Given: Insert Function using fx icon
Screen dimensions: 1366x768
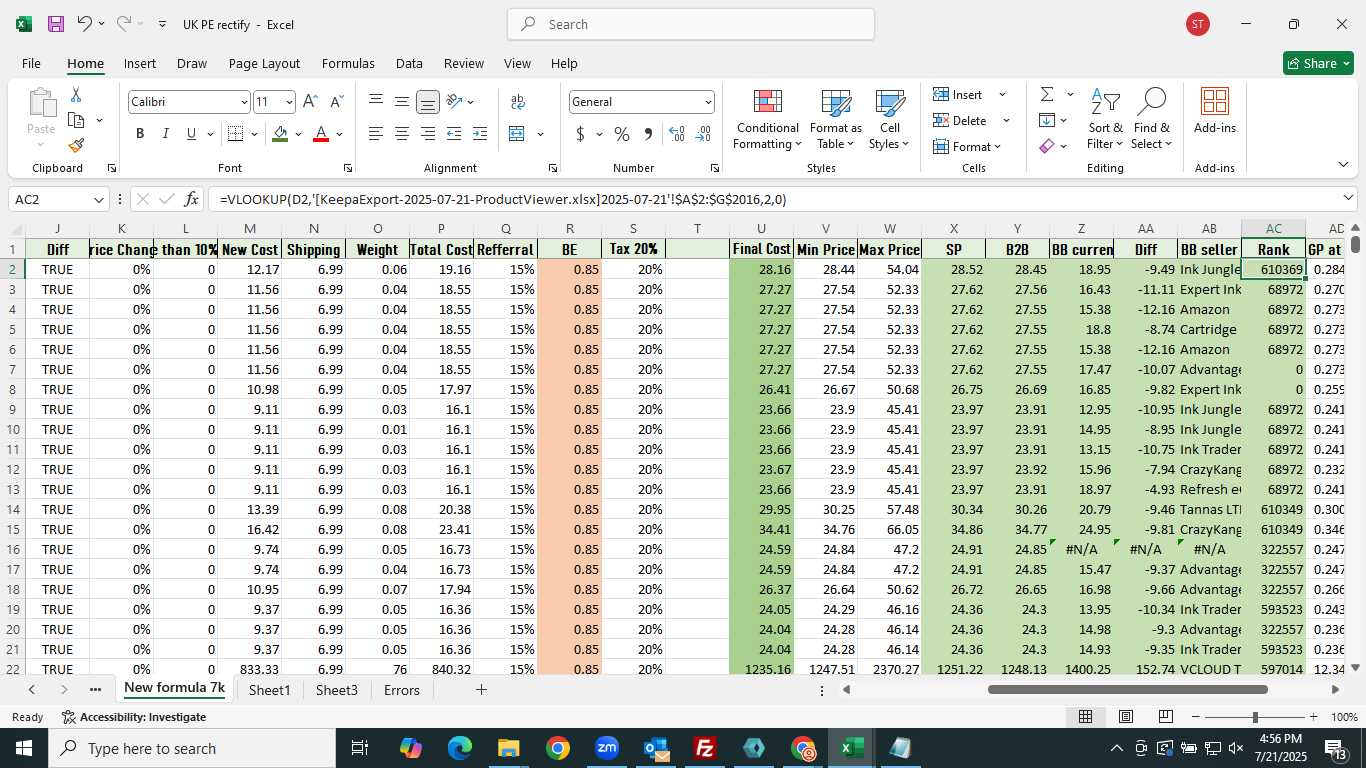Looking at the screenshot, I should click(192, 199).
